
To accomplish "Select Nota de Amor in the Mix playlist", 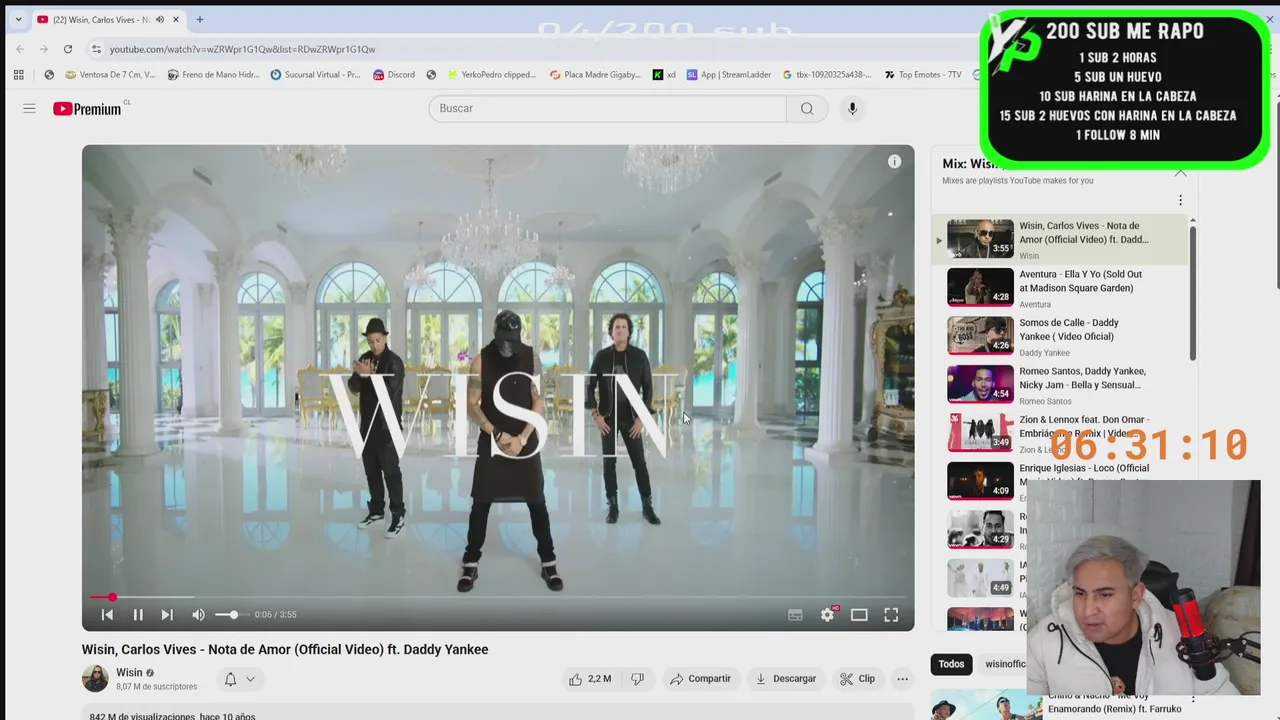I will [x=1059, y=240].
